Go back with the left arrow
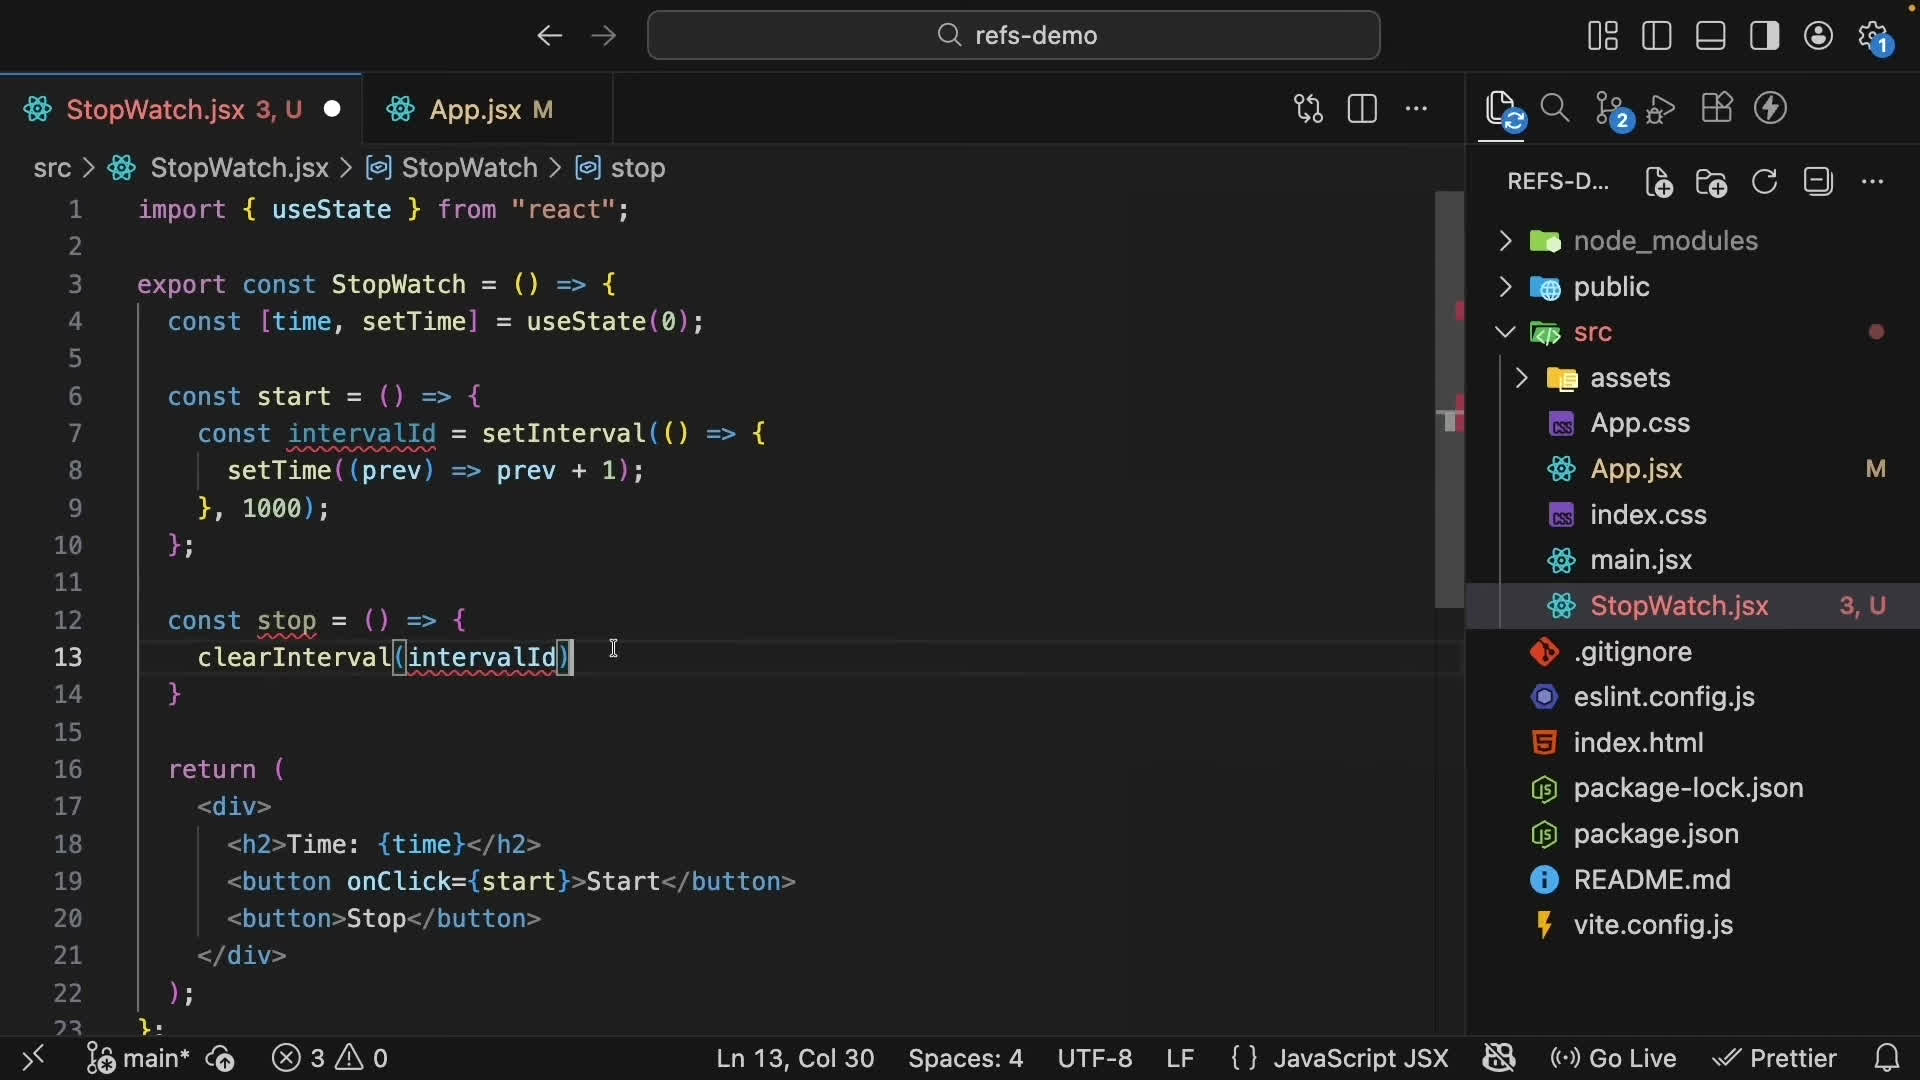1920x1080 pixels. pos(549,36)
